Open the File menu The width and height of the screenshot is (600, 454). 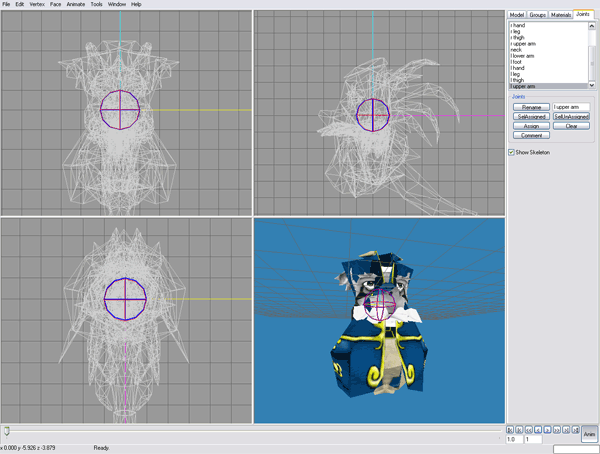(6, 4)
